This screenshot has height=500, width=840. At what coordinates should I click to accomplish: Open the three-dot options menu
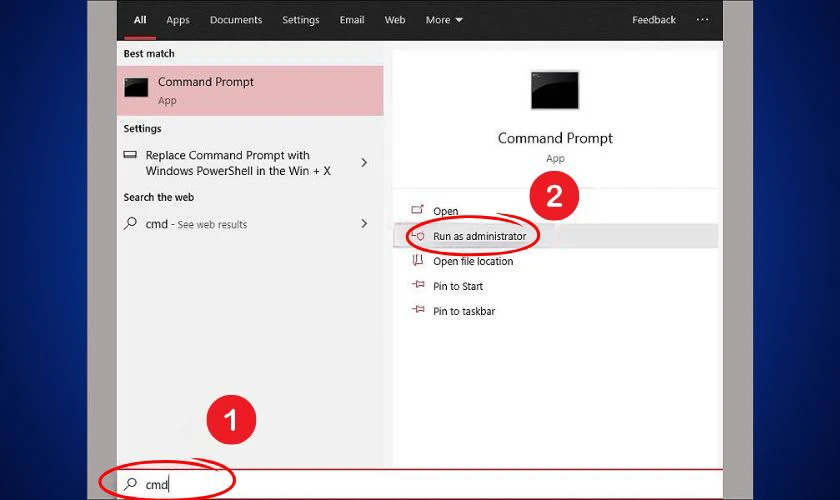click(702, 20)
